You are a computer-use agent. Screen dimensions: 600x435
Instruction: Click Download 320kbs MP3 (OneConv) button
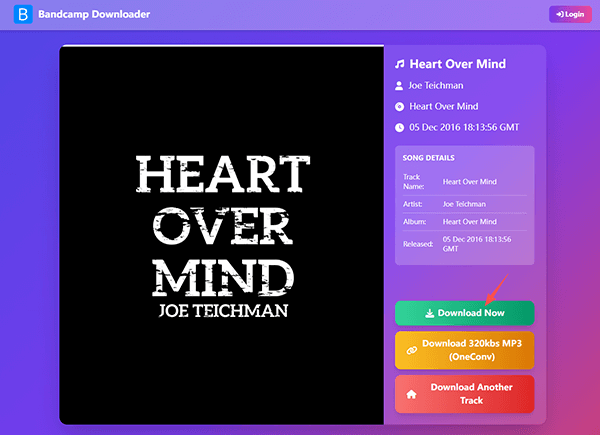465,350
